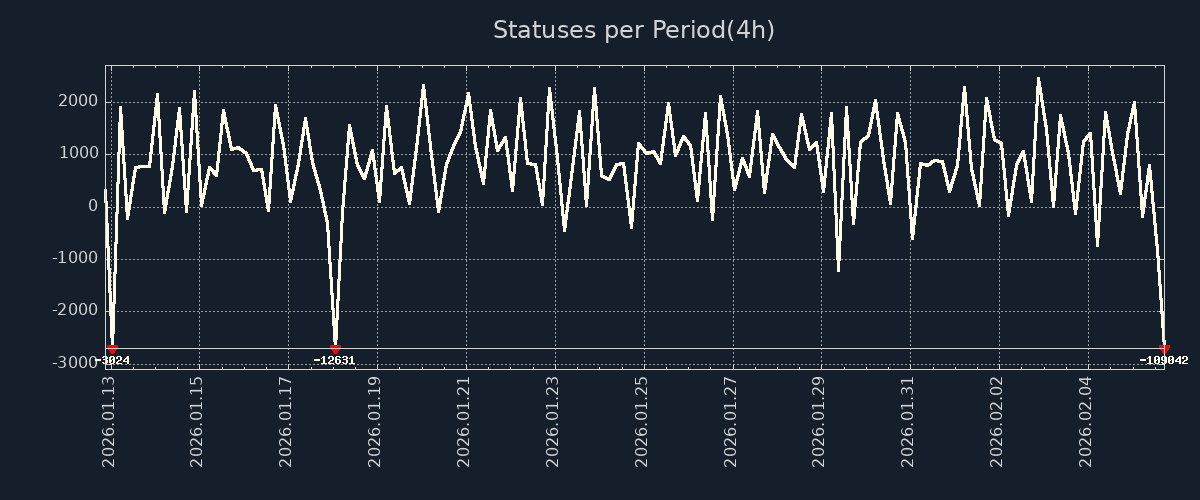Screen dimensions: 1200x500
Task: Click the -3024 data label
Action: click(x=115, y=360)
